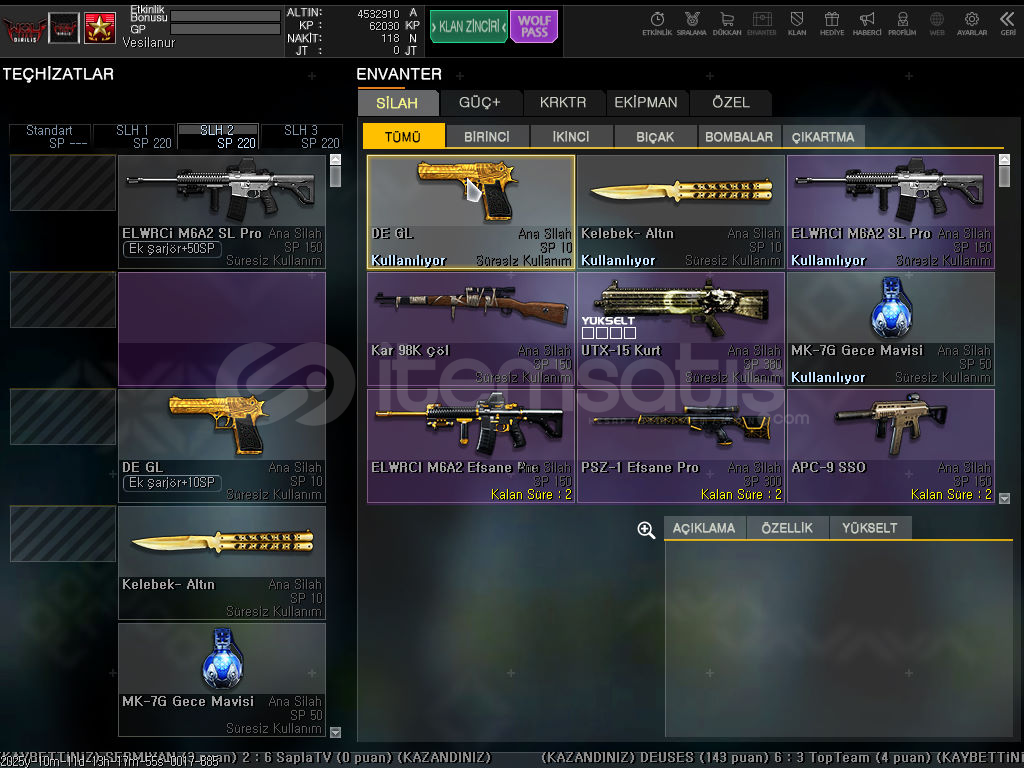The width and height of the screenshot is (1024, 768).
Task: Switch to the SİLAH inventory tab
Action: coord(397,103)
